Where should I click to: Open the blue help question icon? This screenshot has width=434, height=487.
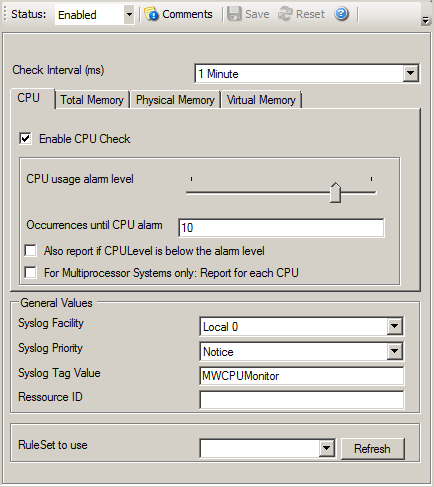click(x=341, y=14)
